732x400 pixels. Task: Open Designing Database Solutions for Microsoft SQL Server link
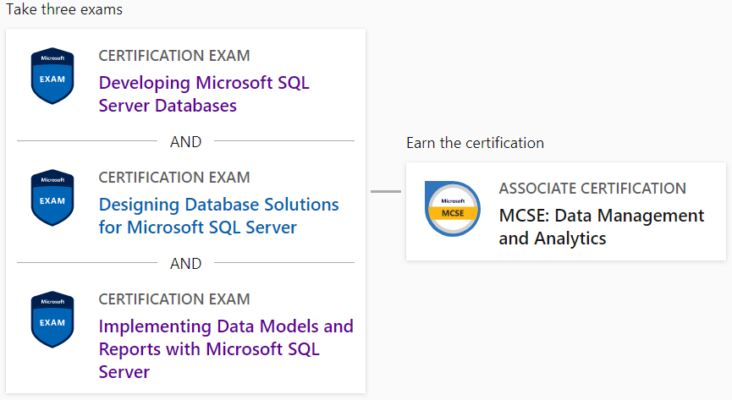click(x=218, y=216)
